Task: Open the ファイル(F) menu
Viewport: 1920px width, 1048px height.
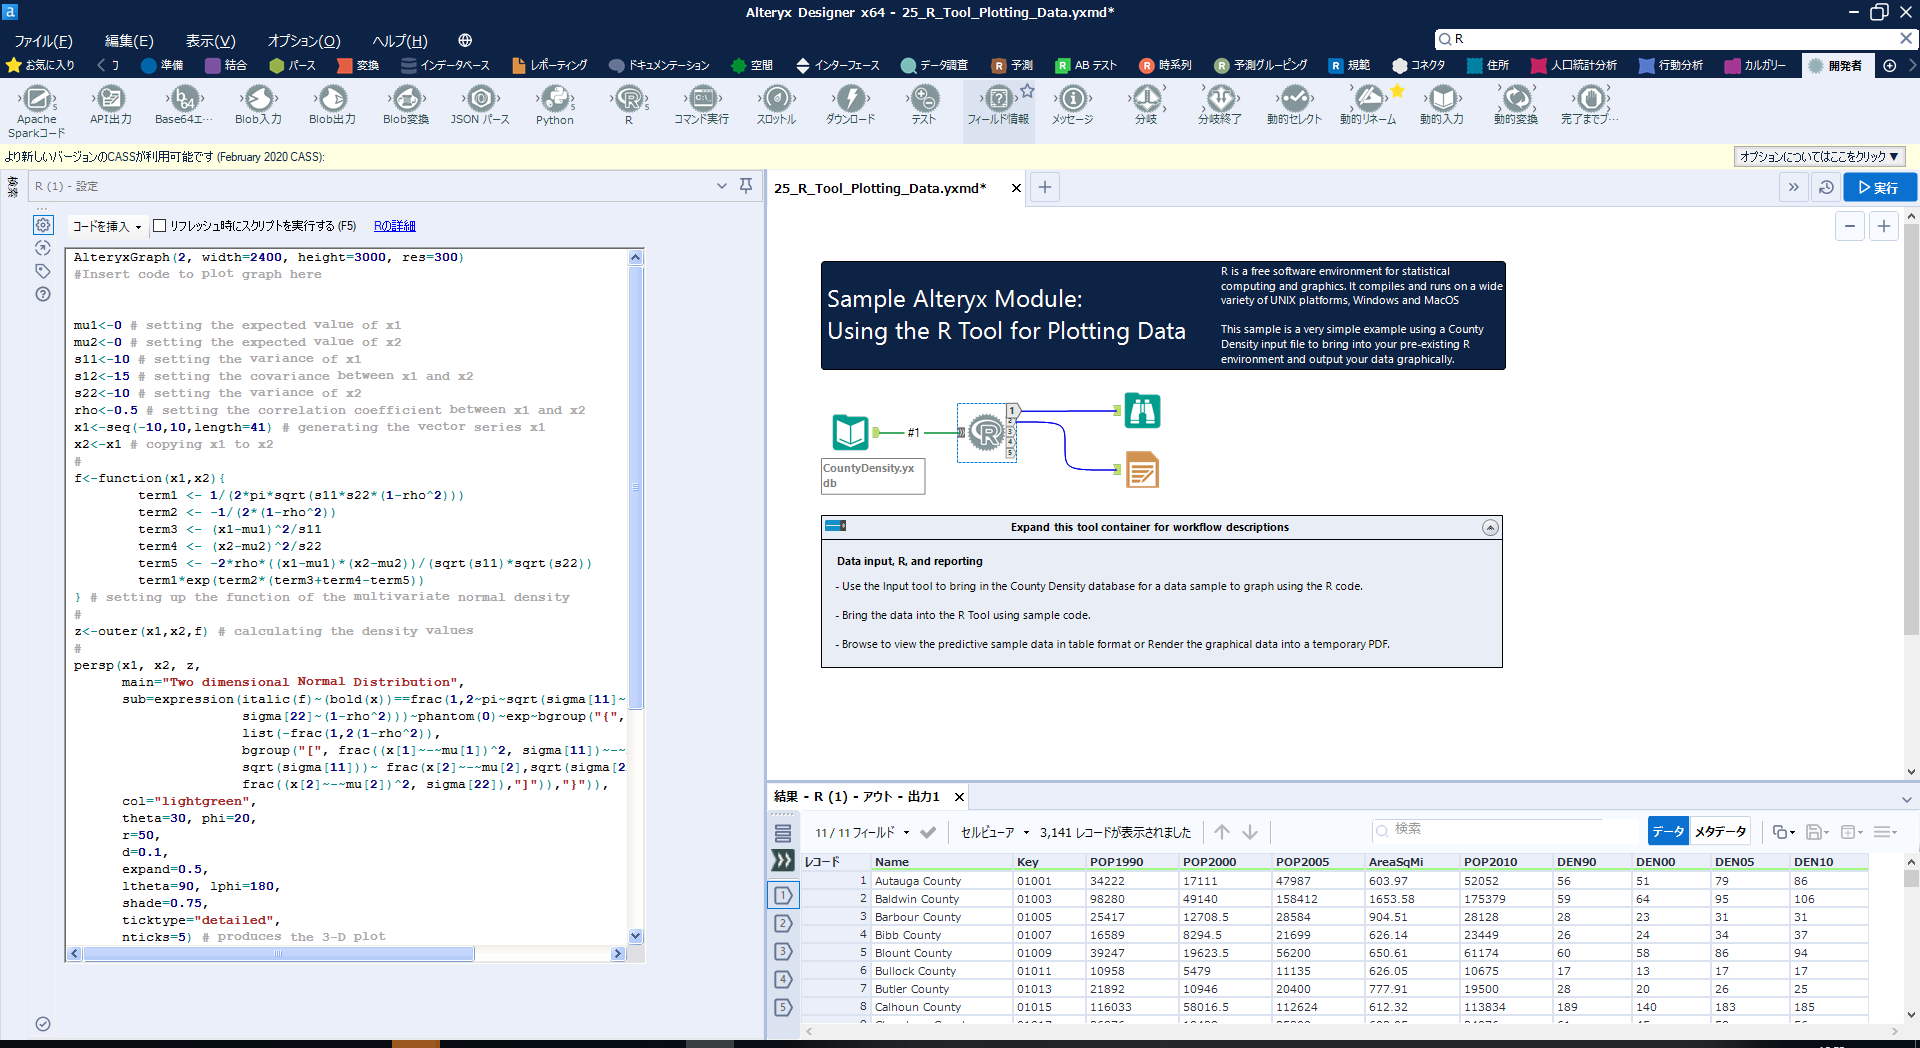Action: point(43,41)
